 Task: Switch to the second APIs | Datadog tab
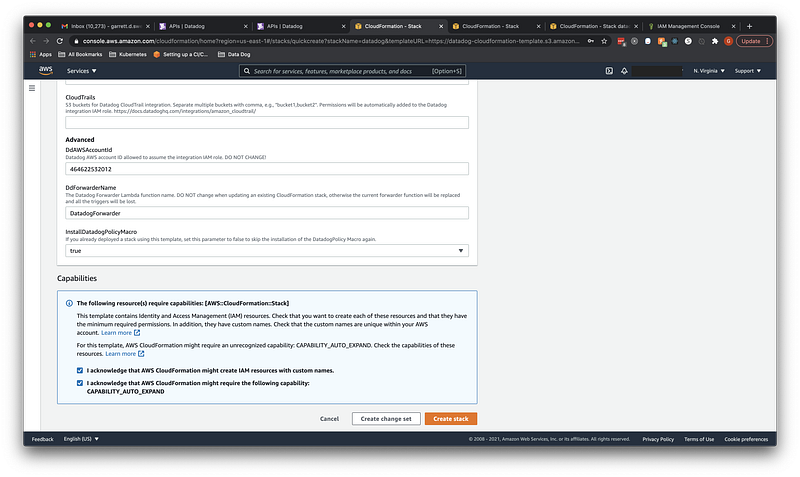tap(301, 26)
